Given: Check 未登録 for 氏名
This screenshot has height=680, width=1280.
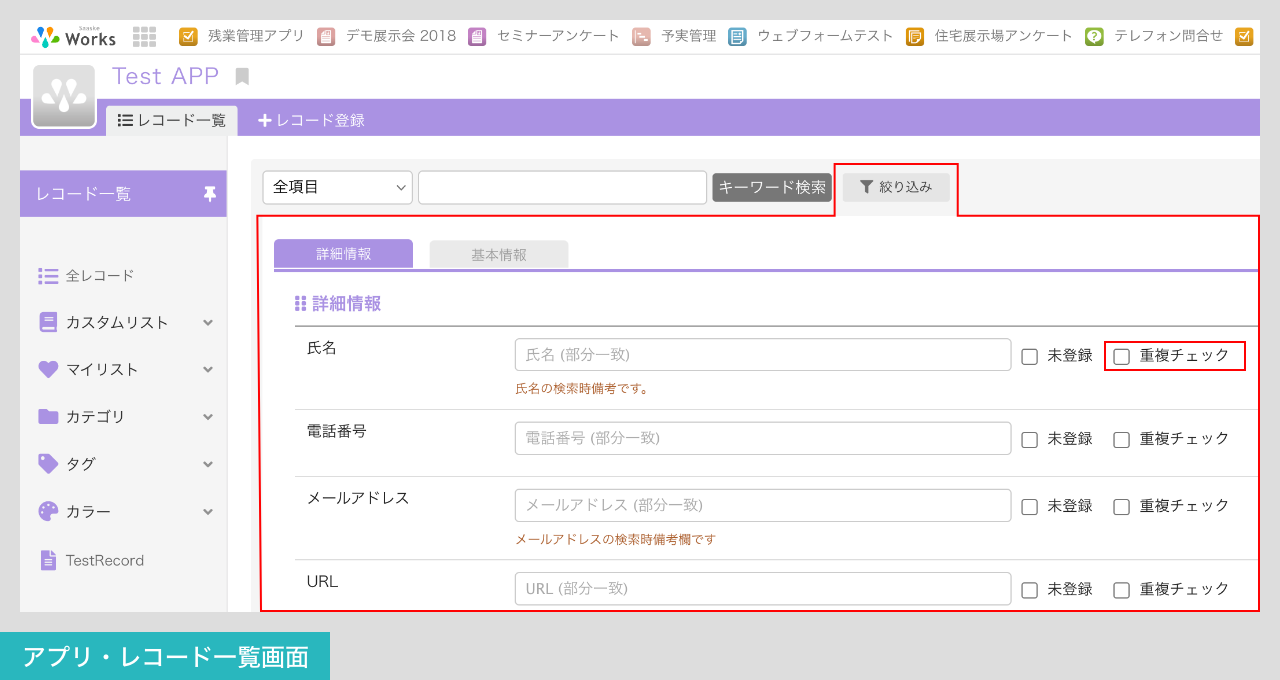Looking at the screenshot, I should [x=1029, y=356].
